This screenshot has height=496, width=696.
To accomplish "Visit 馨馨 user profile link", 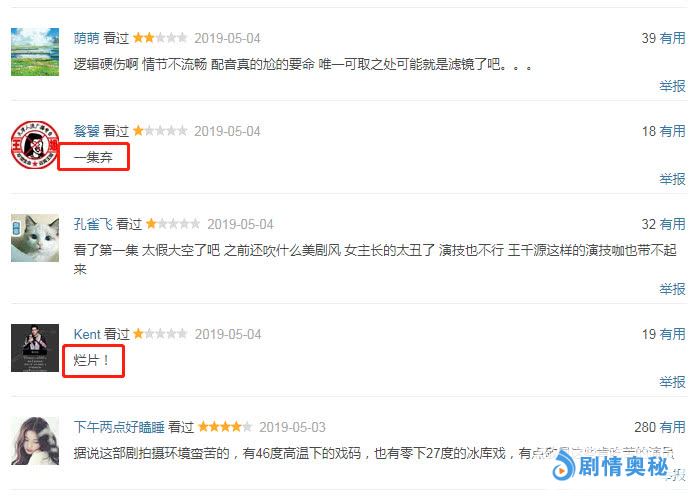I will pyautogui.click(x=87, y=131).
